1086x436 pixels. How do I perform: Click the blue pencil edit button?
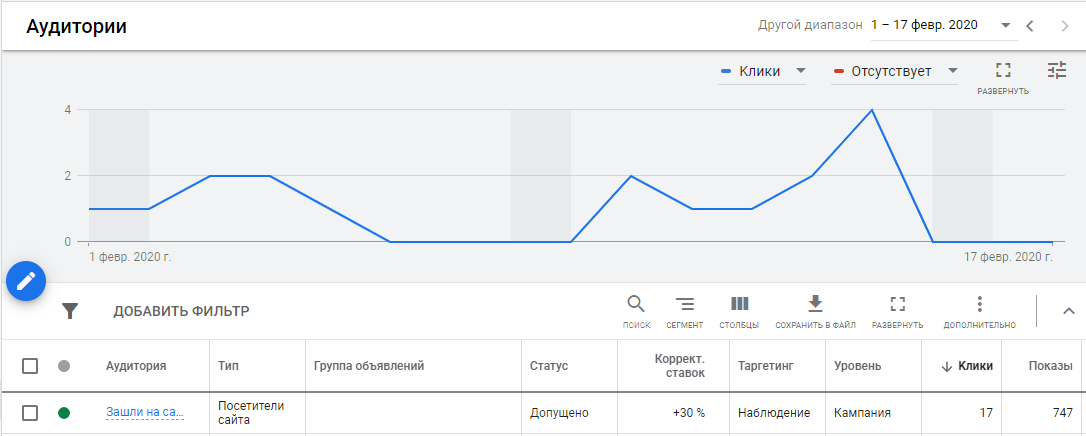pos(27,281)
